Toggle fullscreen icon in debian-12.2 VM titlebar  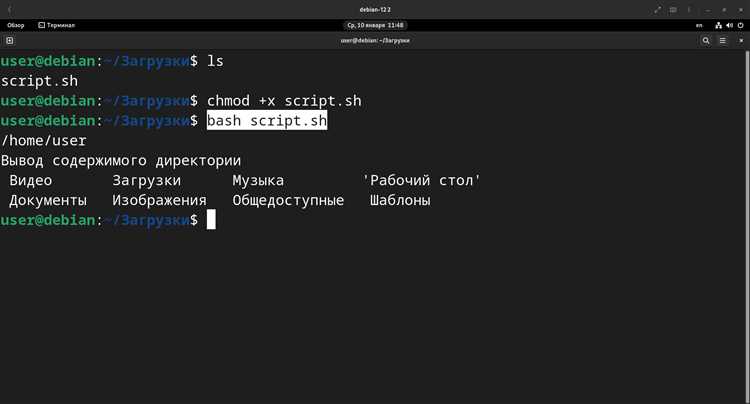click(x=658, y=10)
